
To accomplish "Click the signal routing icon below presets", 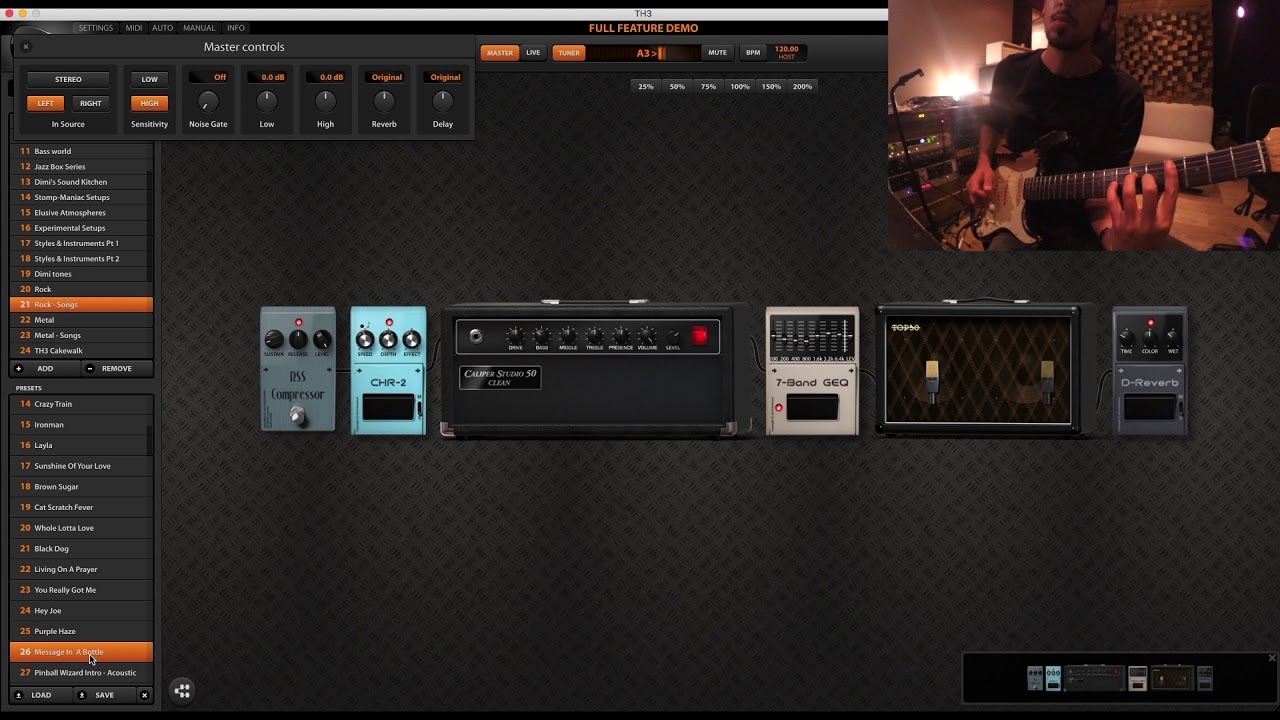I will click(182, 690).
